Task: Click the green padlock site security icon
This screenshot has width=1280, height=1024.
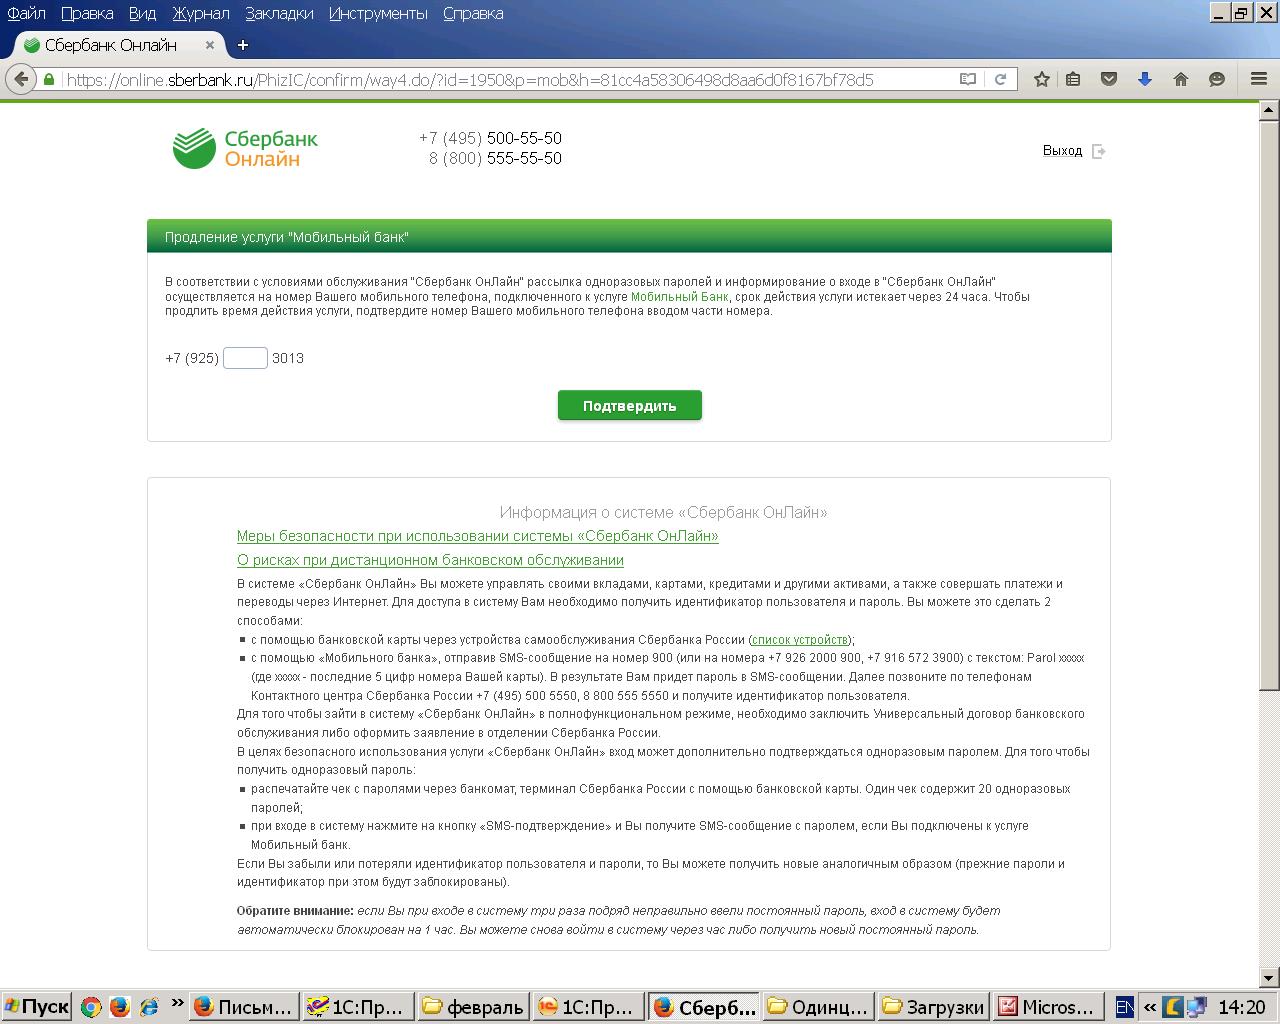Action: point(50,79)
